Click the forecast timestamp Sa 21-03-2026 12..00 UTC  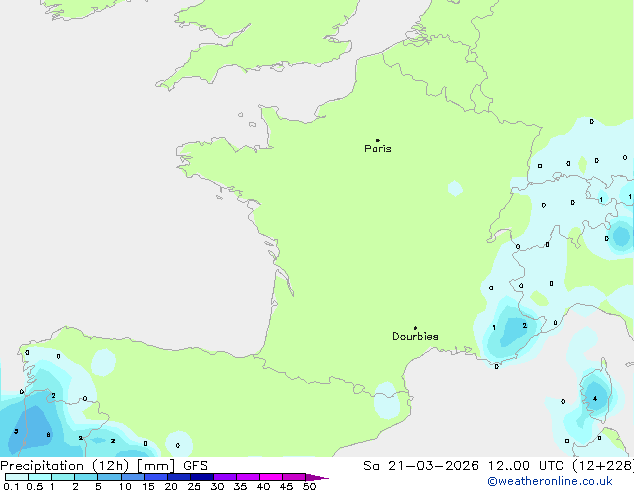463,466
